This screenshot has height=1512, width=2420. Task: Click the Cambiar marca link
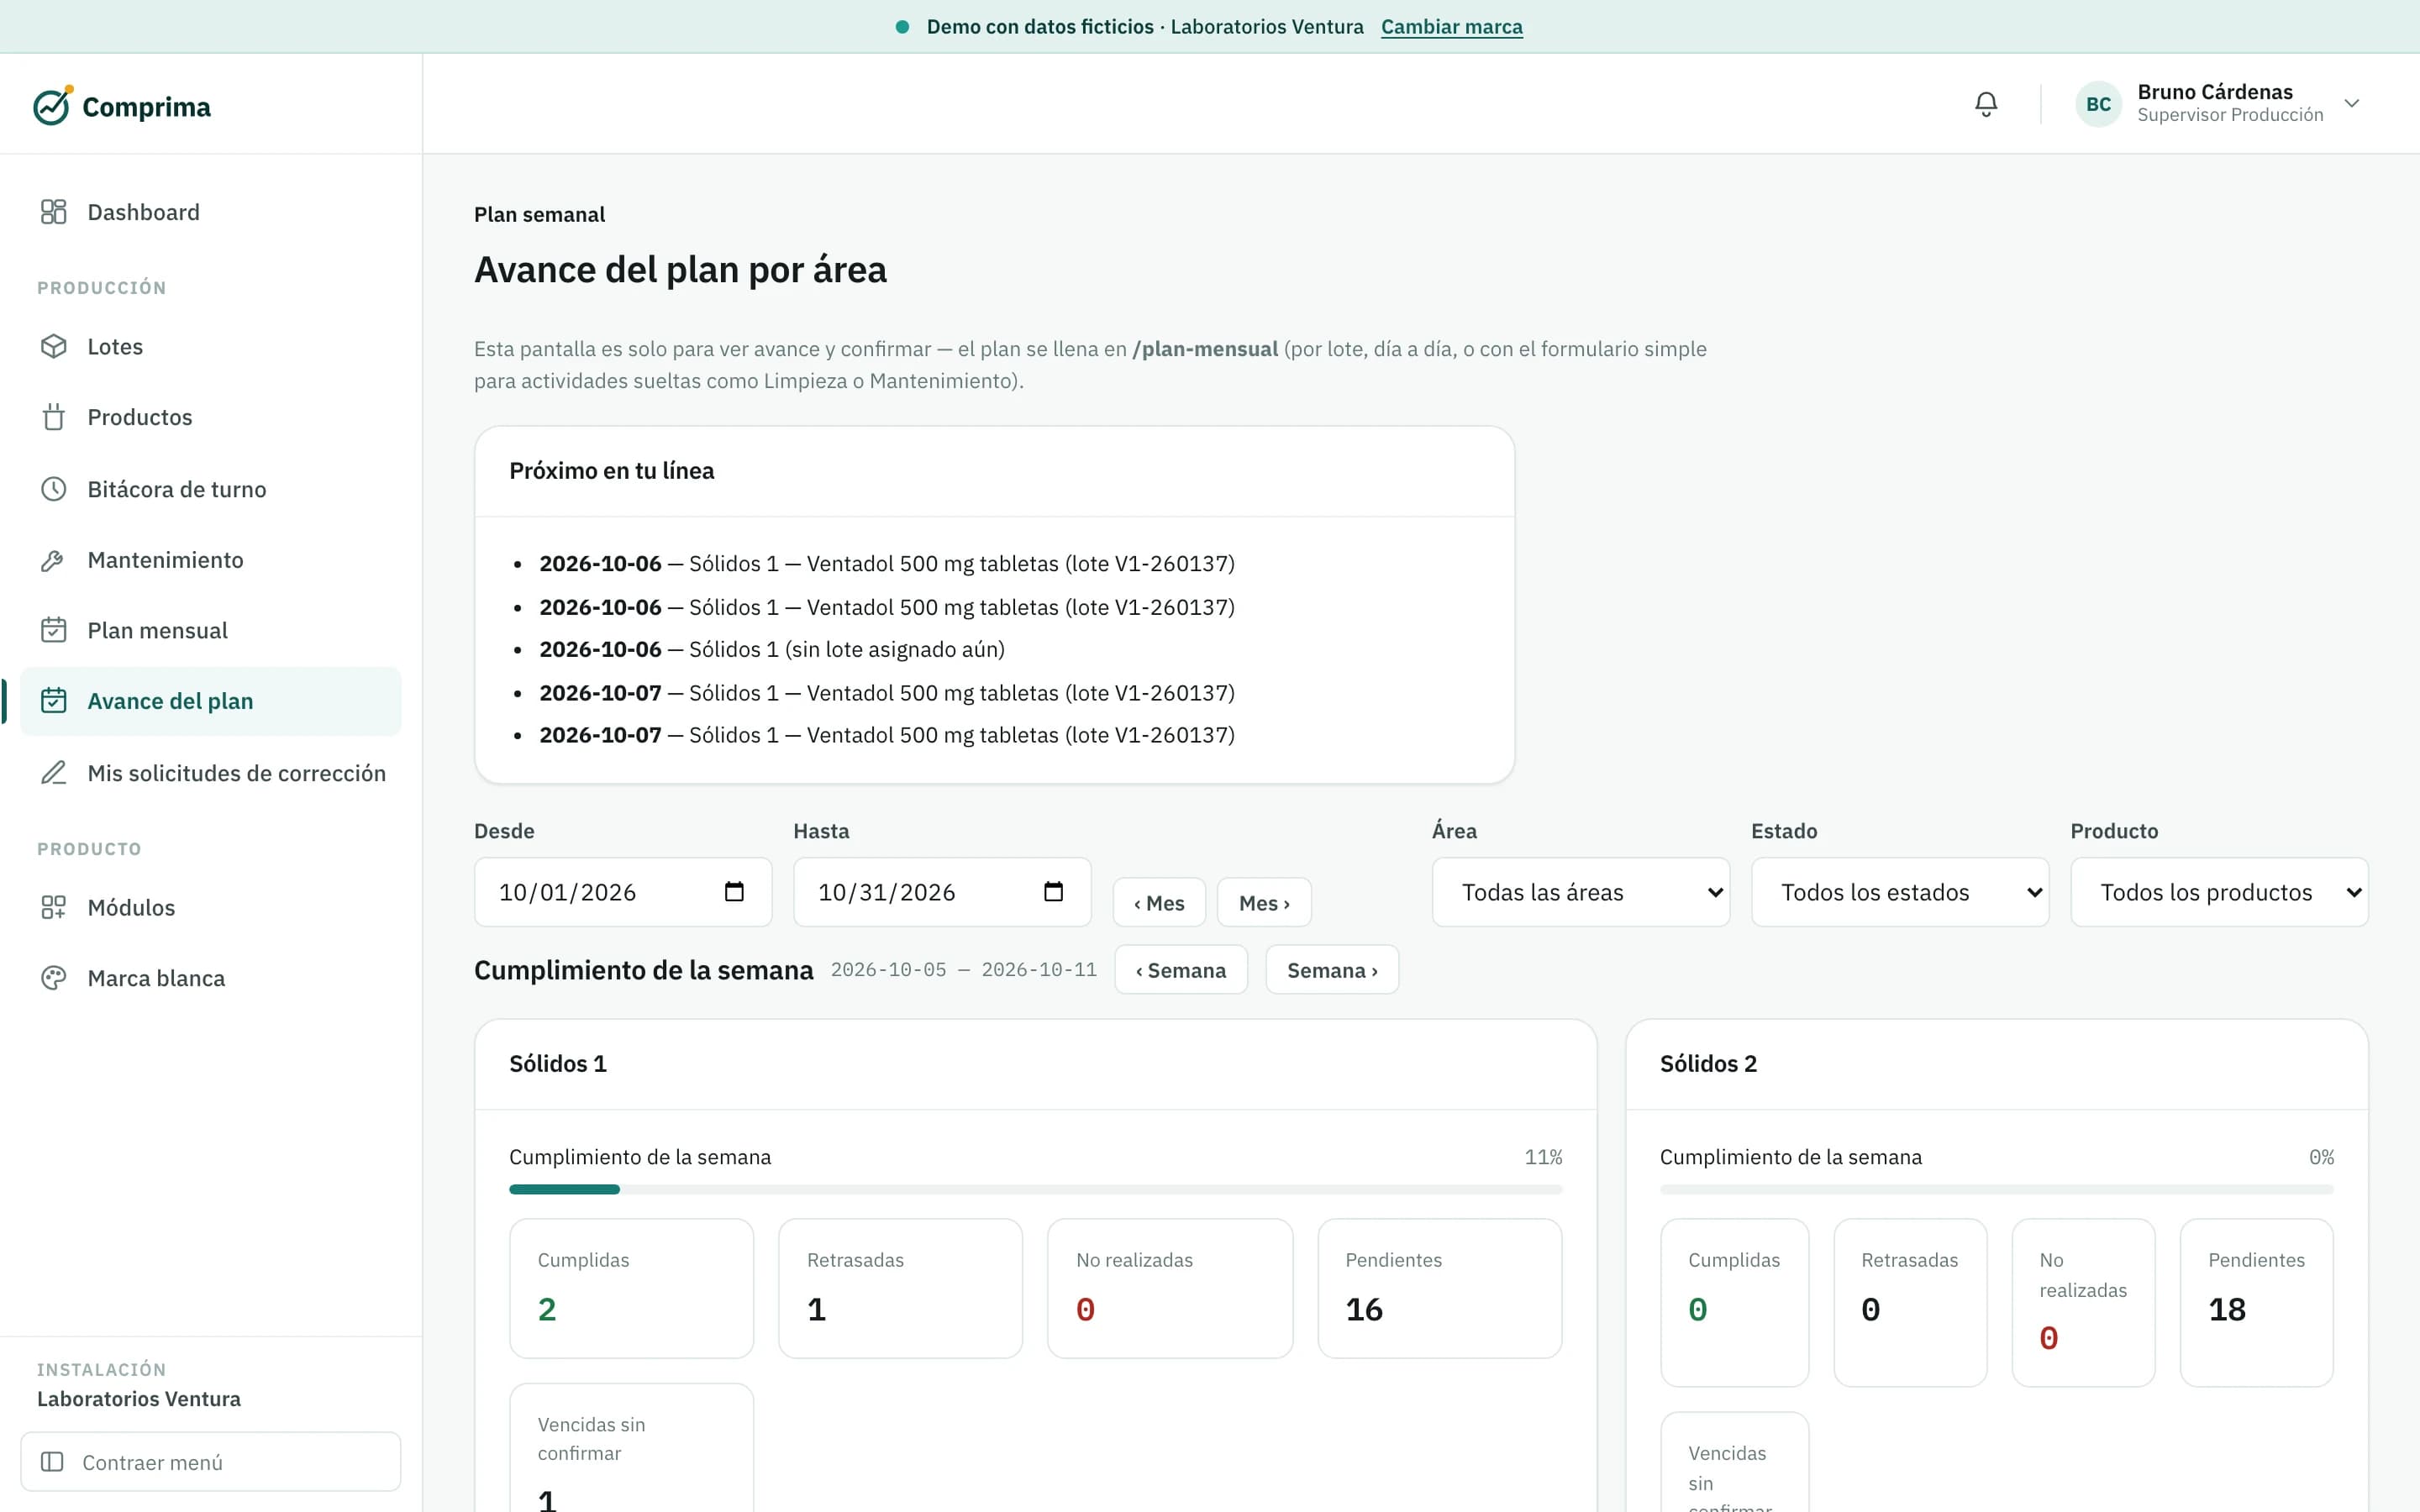coord(1451,27)
